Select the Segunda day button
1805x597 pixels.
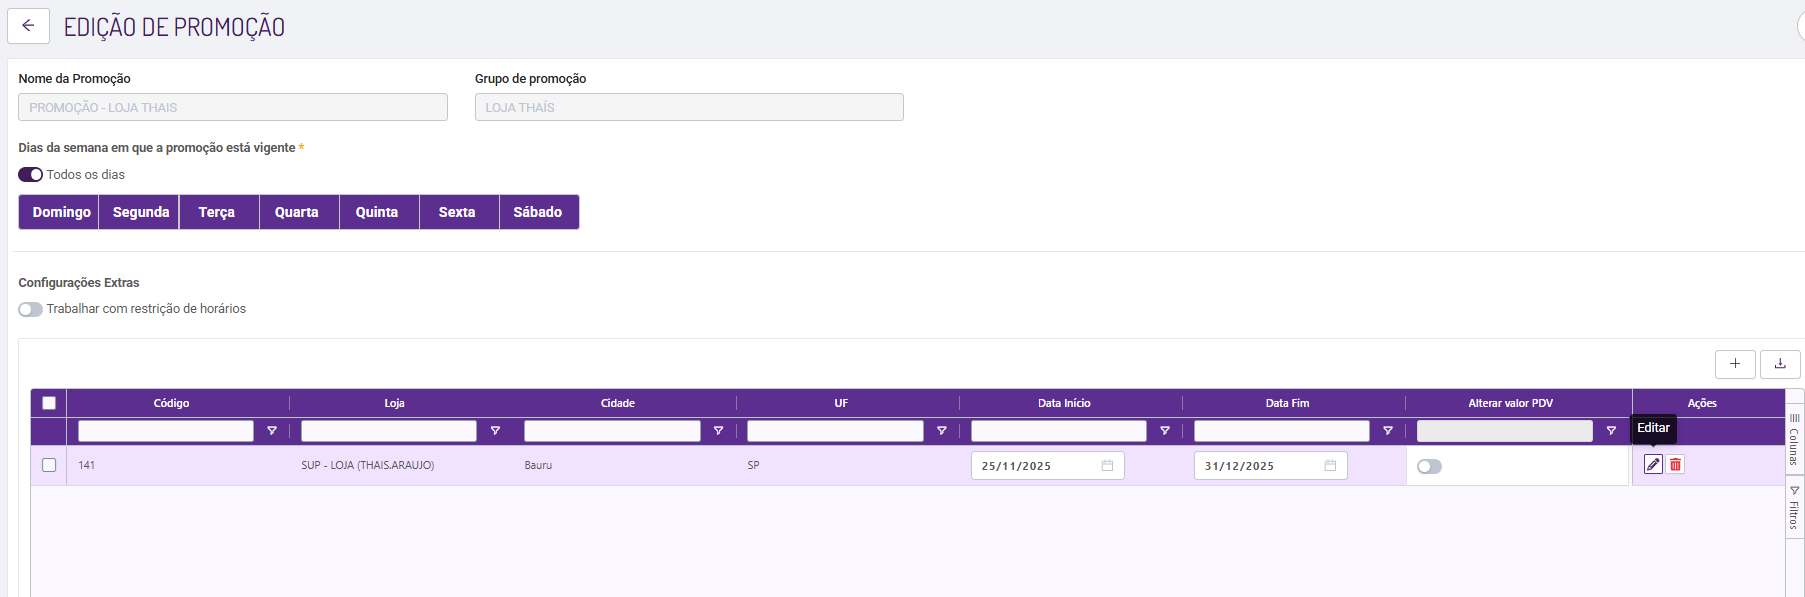tap(139, 212)
